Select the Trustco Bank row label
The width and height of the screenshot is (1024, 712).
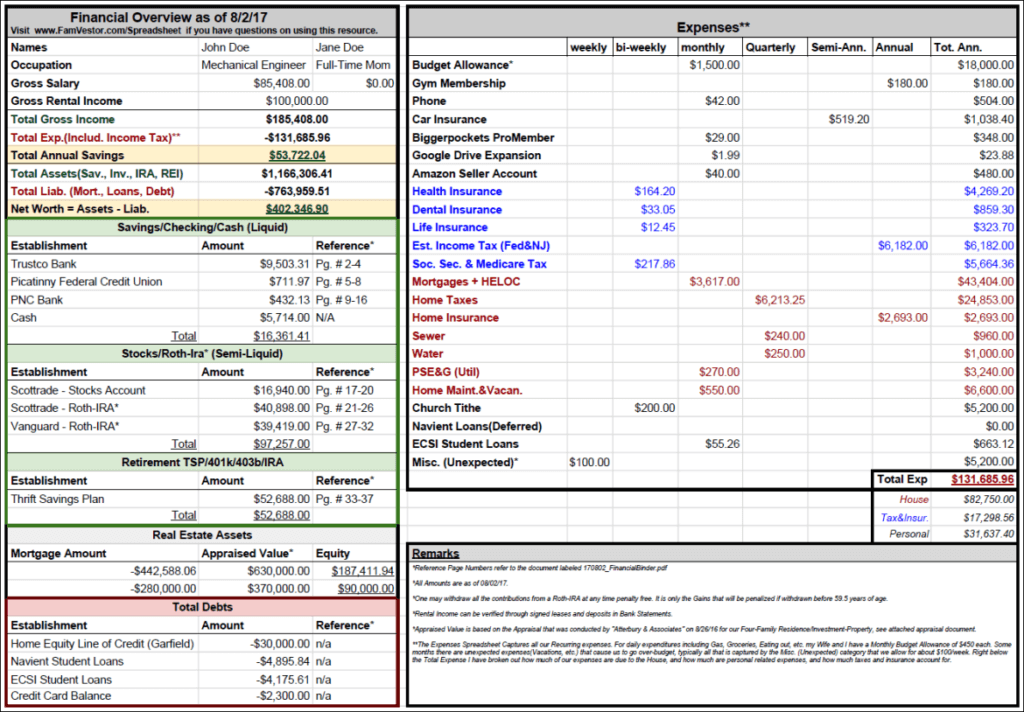tap(44, 264)
